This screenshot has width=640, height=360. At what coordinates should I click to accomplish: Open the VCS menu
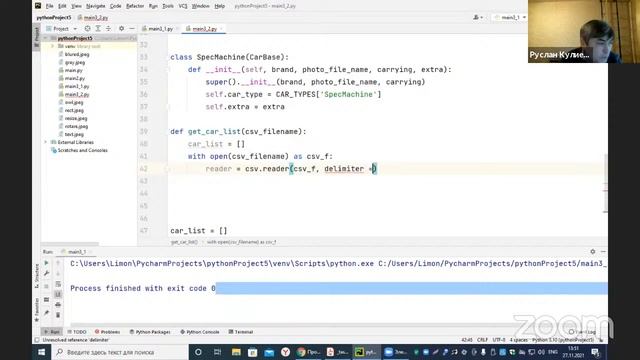pyautogui.click(x=183, y=6)
